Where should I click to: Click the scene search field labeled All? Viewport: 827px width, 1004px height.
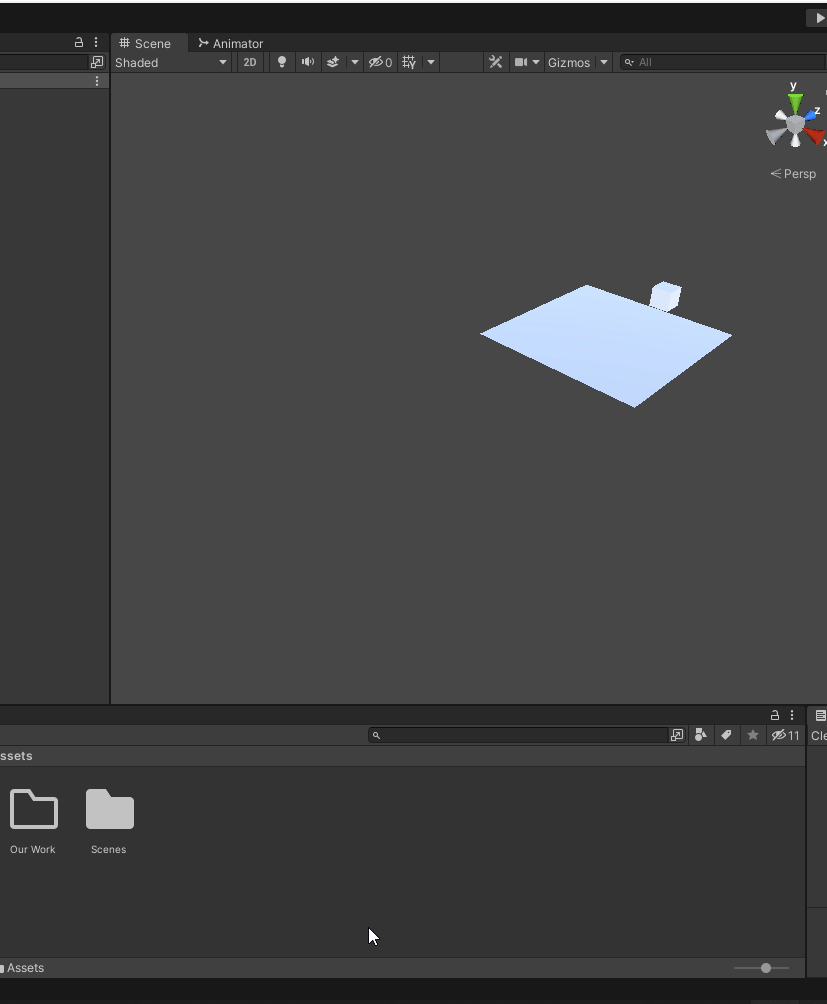click(x=722, y=62)
